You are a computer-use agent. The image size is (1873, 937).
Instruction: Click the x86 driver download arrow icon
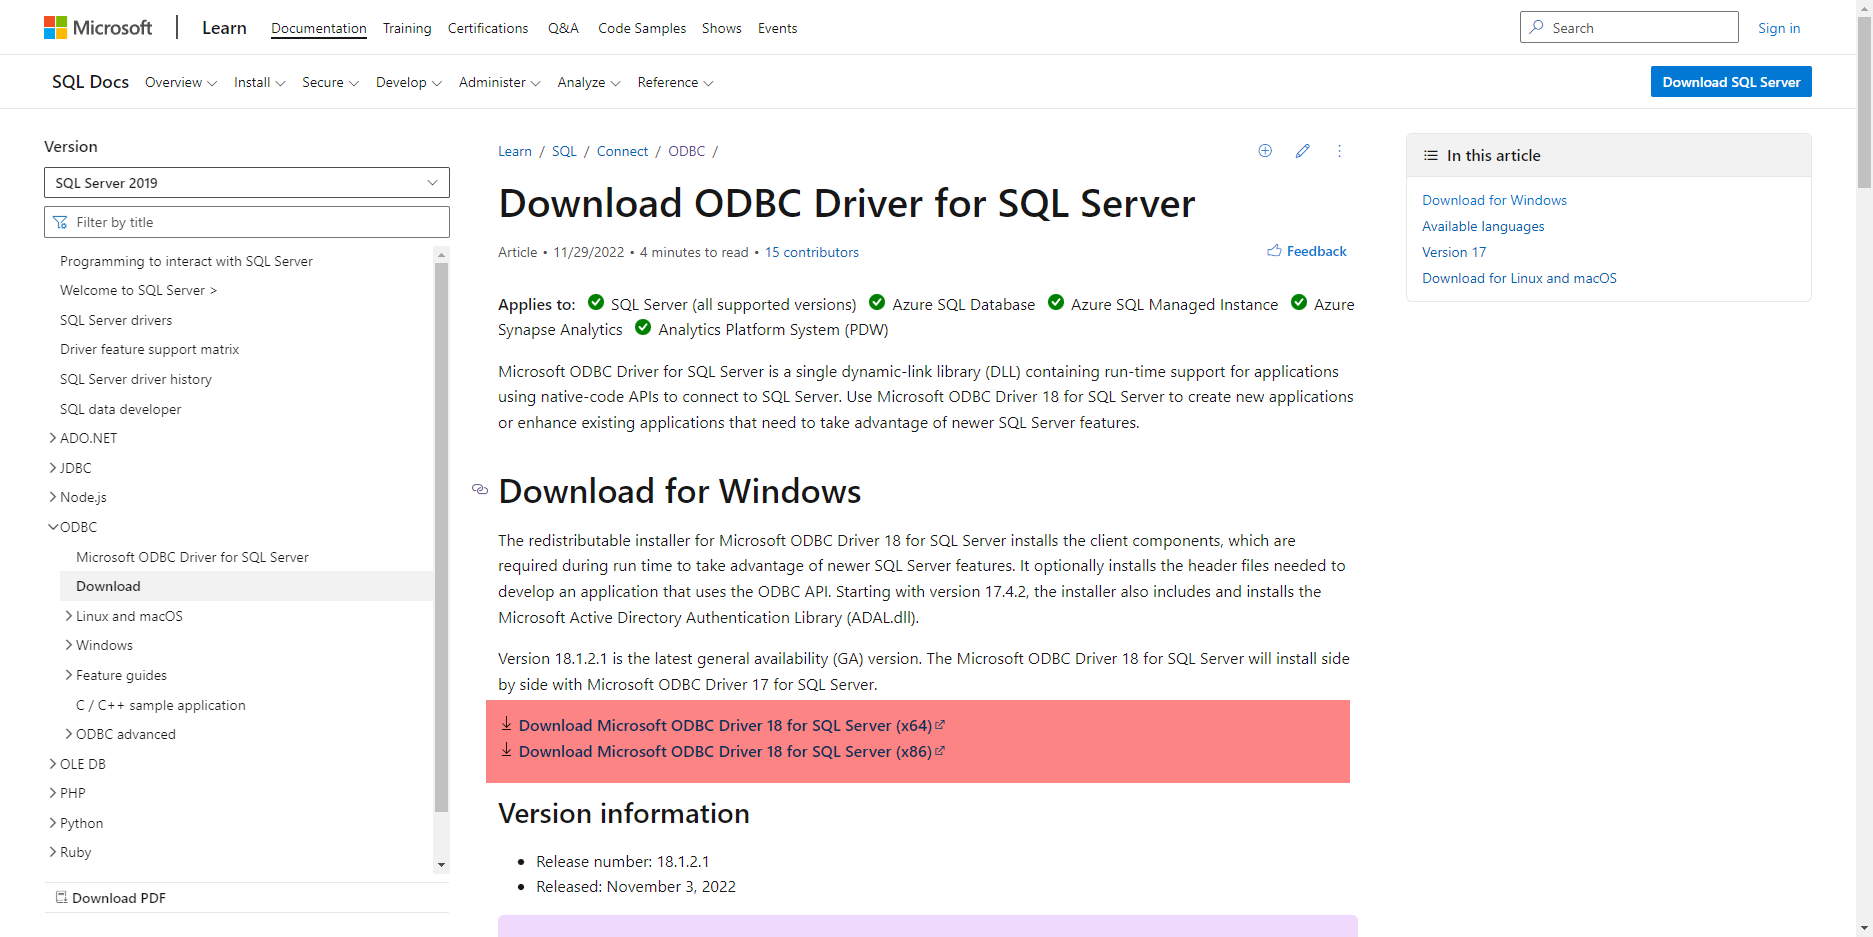click(507, 750)
